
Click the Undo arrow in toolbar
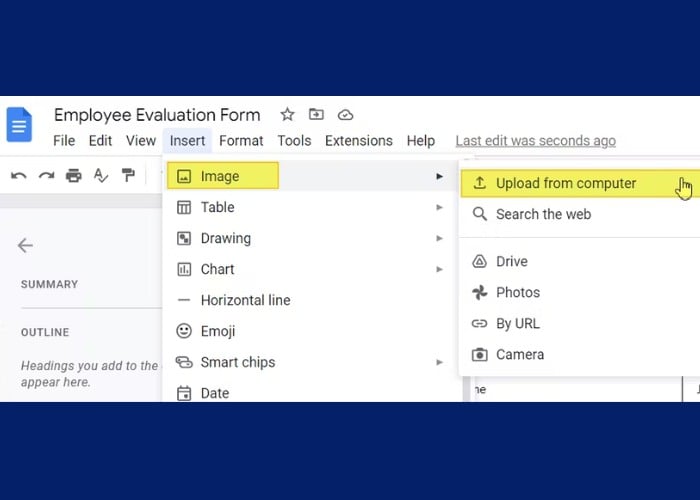tap(19, 176)
